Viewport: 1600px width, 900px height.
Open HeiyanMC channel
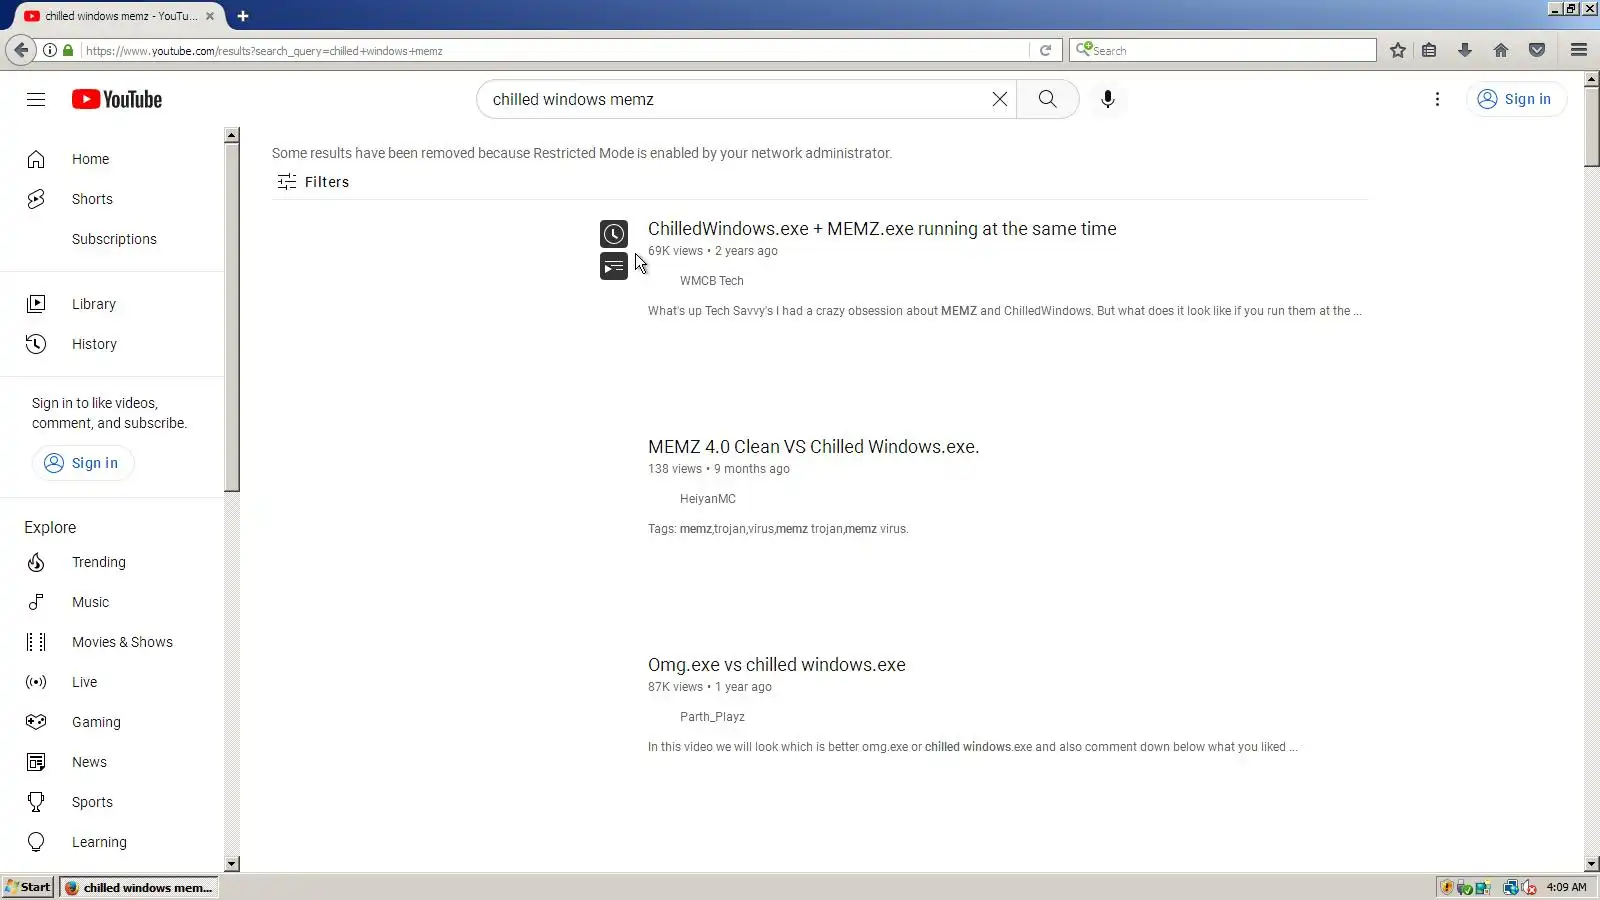click(x=708, y=499)
